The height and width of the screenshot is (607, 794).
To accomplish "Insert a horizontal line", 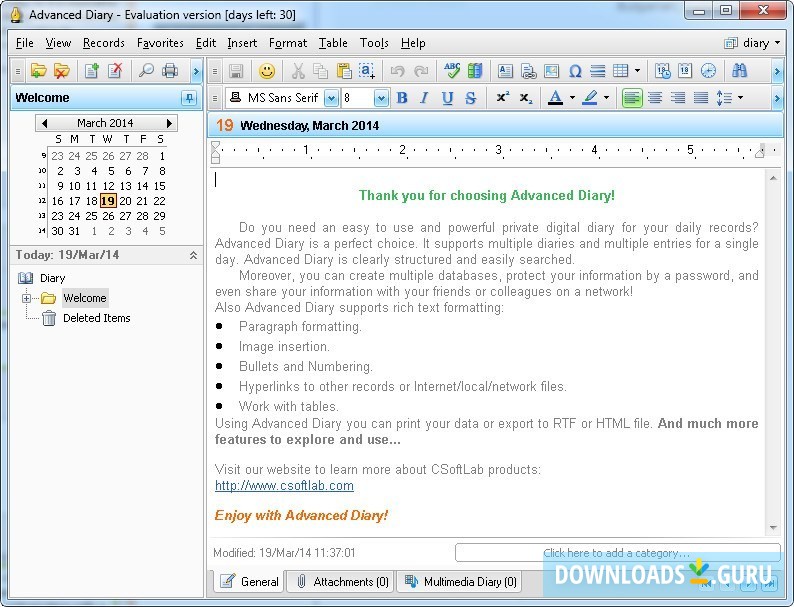I will (598, 71).
